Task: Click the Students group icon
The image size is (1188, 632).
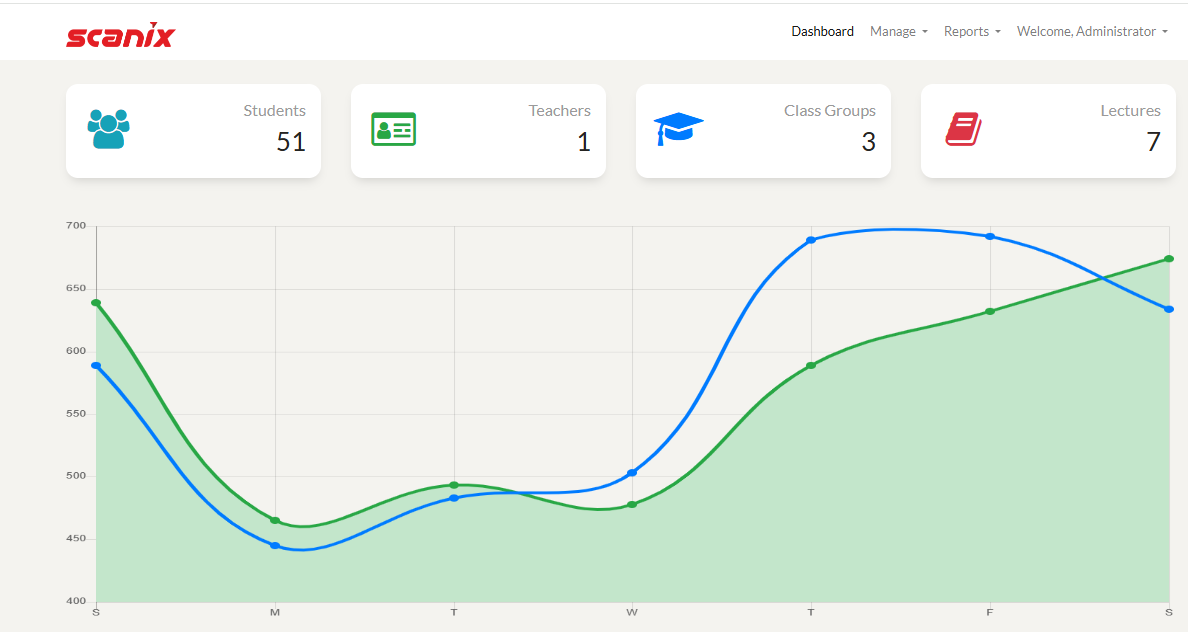Action: [108, 129]
